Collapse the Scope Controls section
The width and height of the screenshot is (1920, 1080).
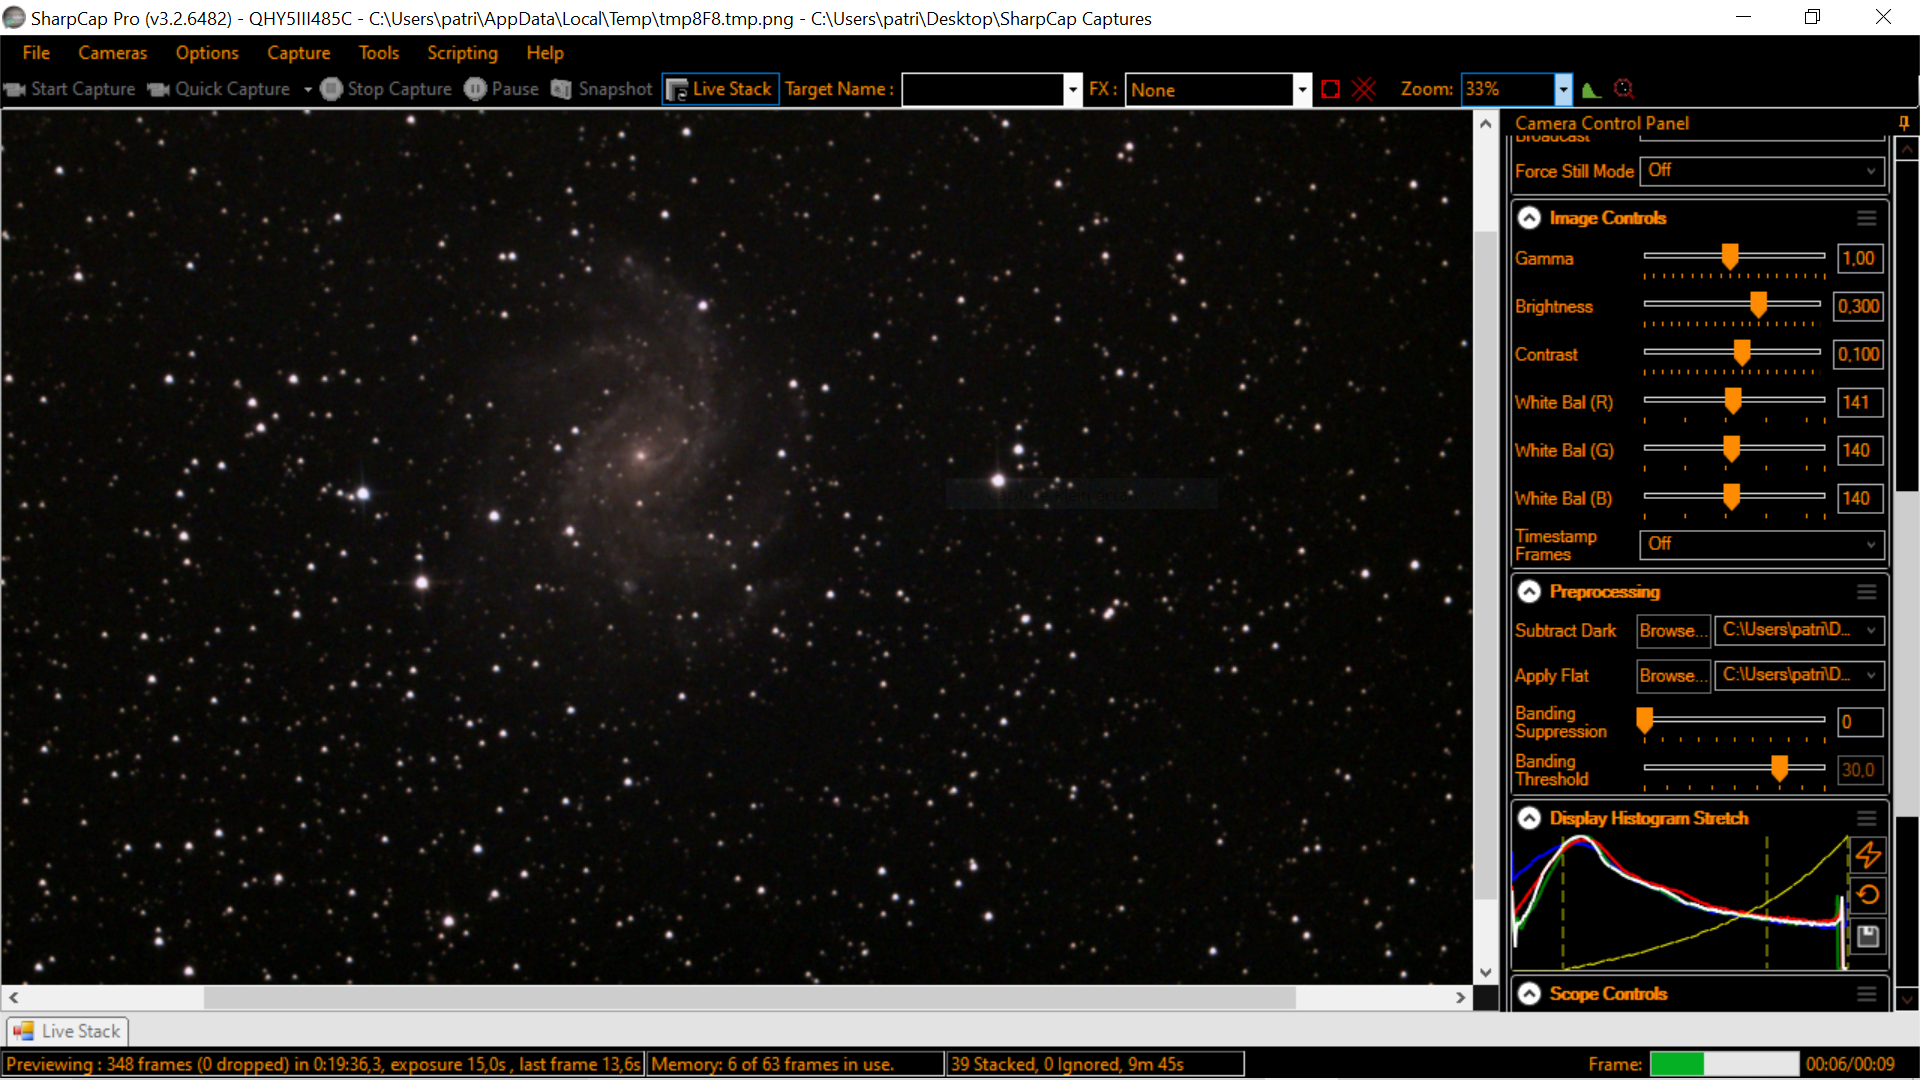[x=1529, y=994]
